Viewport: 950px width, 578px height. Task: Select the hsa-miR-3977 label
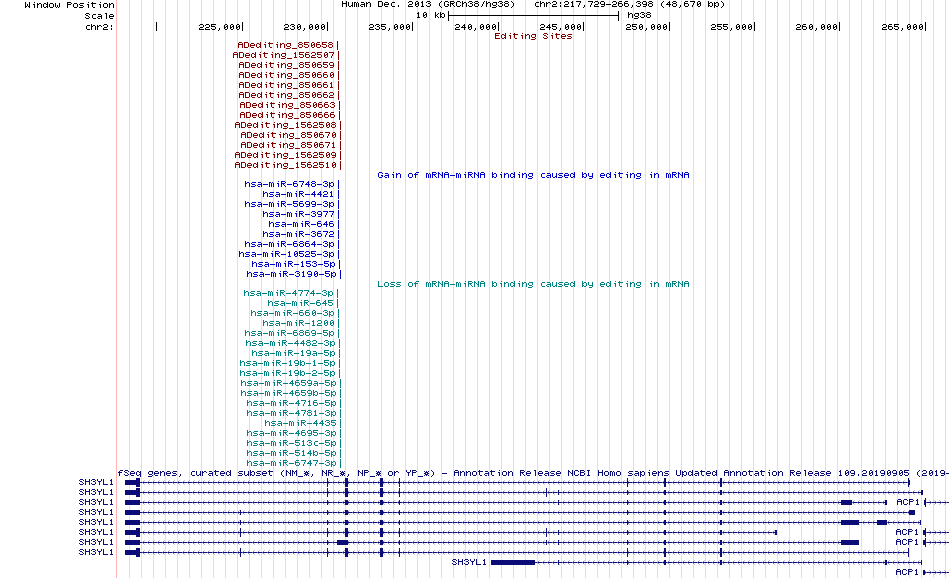[298, 214]
